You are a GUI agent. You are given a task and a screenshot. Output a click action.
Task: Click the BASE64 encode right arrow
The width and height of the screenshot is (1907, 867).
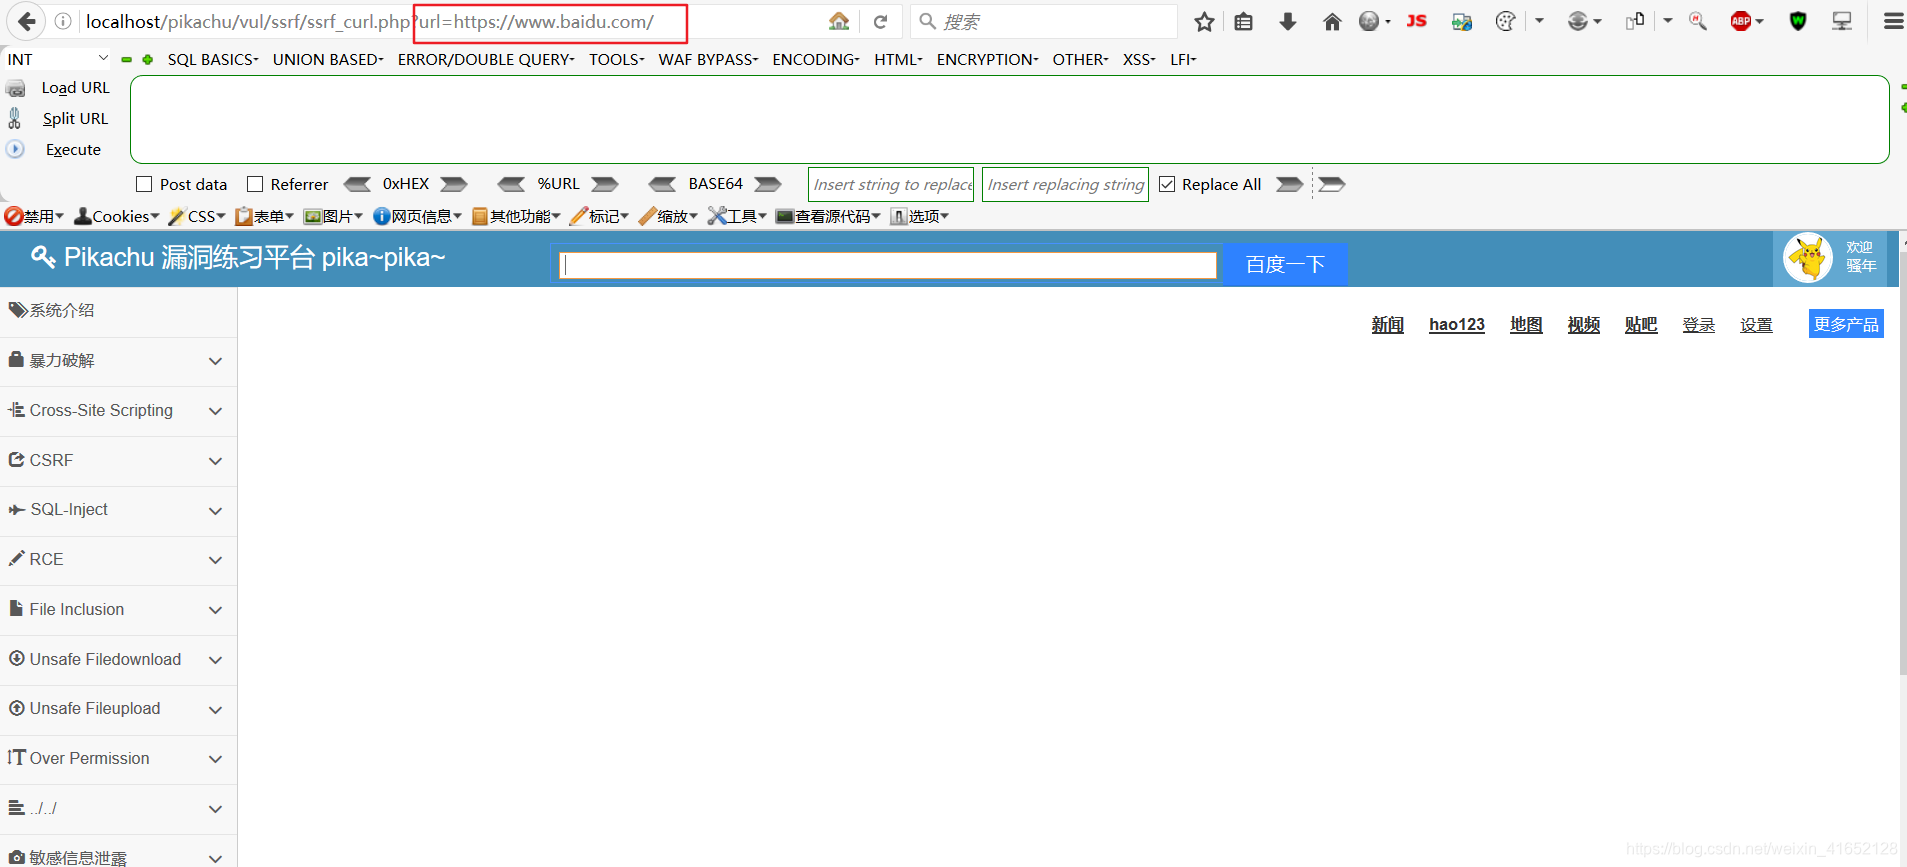pyautogui.click(x=768, y=184)
